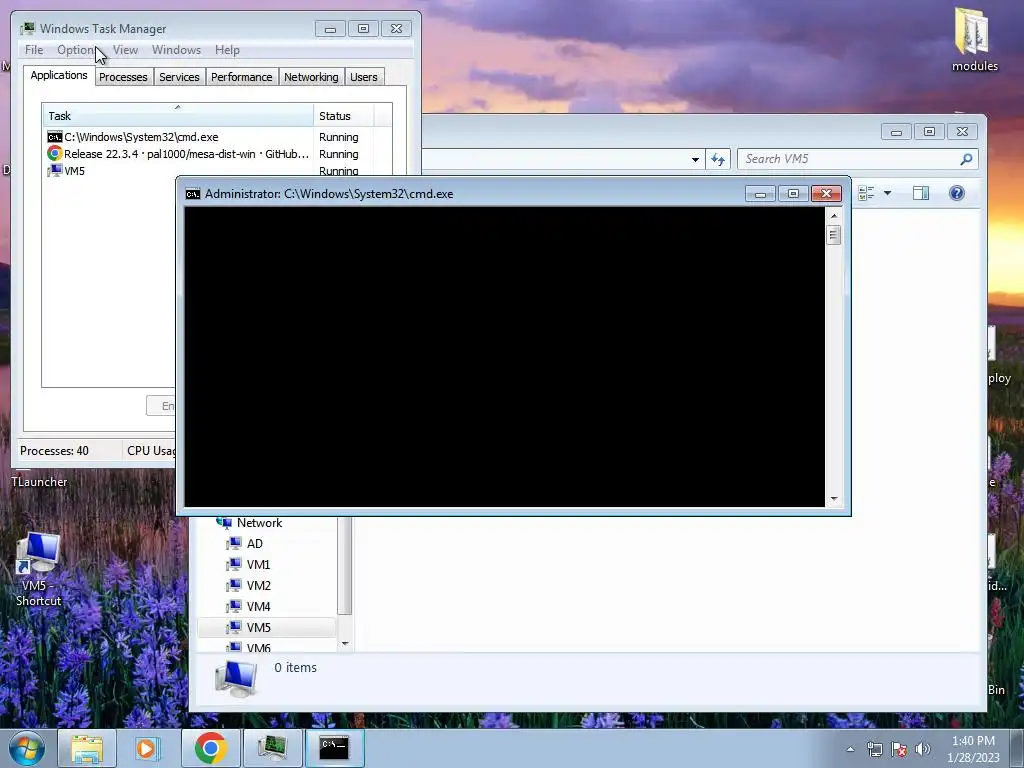
Task: Click the TLauncher desktop label
Action: coord(39,482)
